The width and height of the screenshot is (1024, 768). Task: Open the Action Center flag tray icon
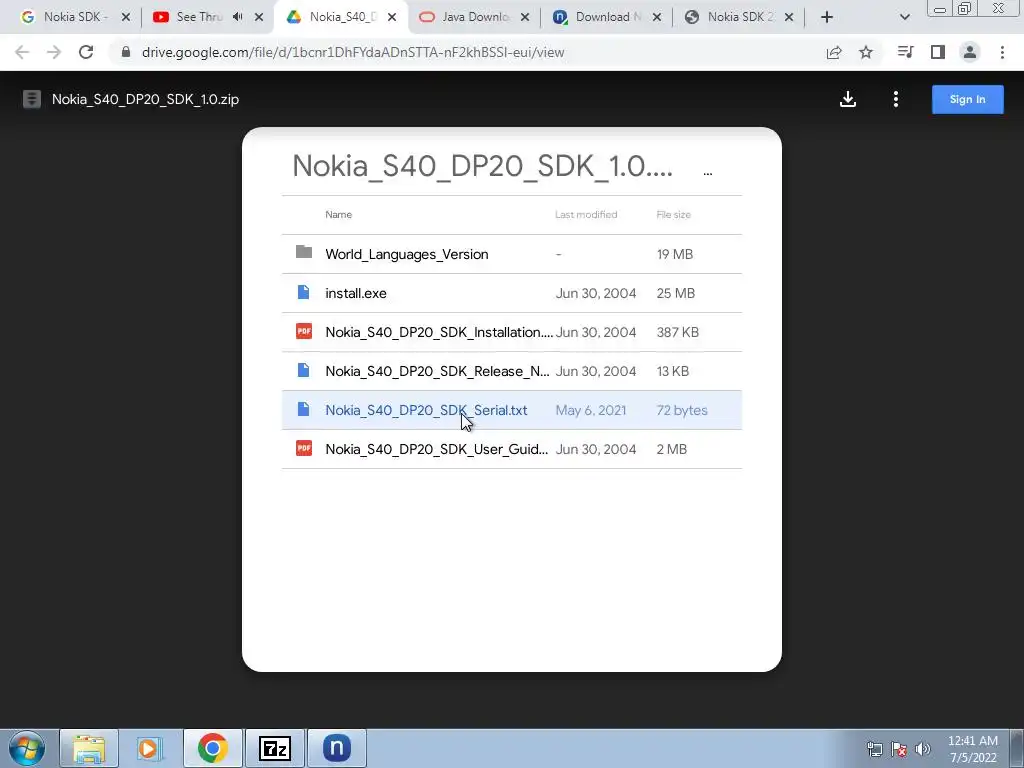[899, 749]
